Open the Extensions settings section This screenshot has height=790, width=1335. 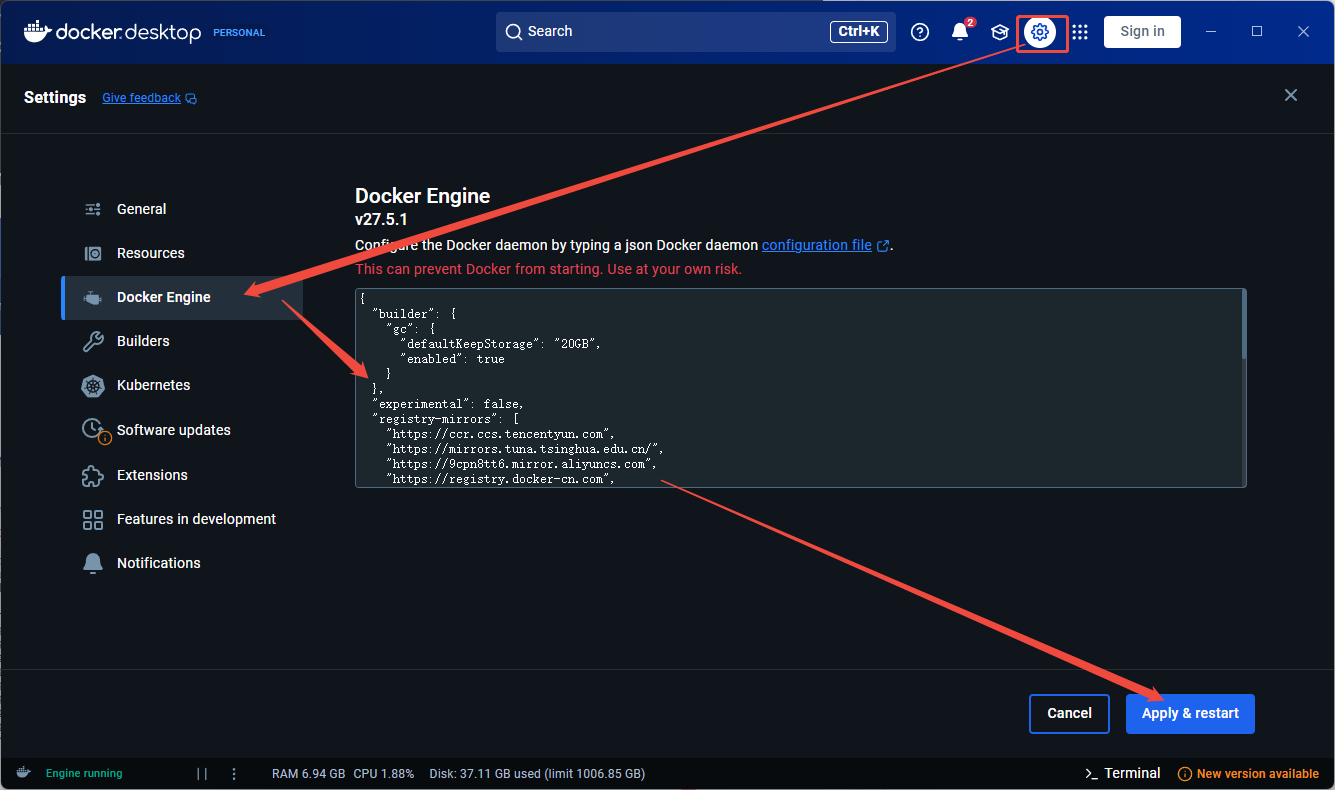(182, 475)
